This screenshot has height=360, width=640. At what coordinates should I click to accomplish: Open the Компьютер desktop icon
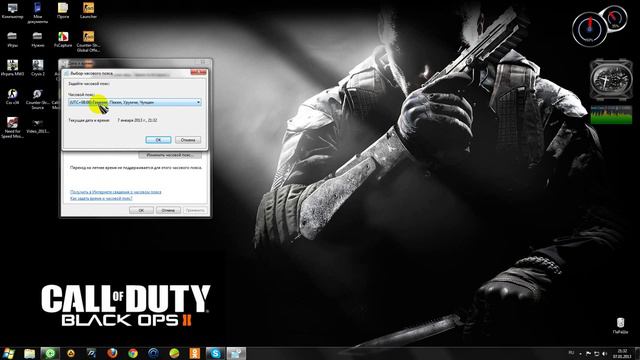tap(12, 11)
